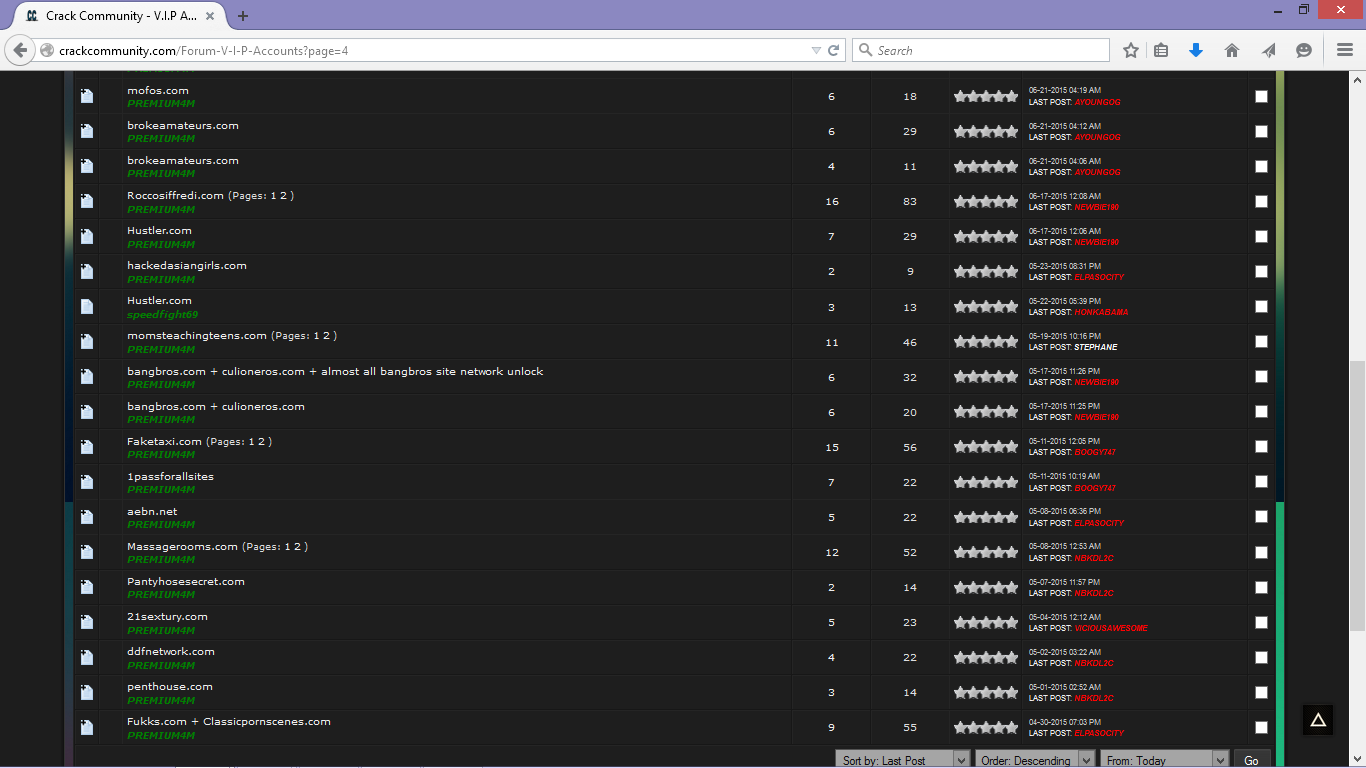Click the thread icon beside momsteachingteens.com
The width and height of the screenshot is (1366, 768).
(x=87, y=341)
